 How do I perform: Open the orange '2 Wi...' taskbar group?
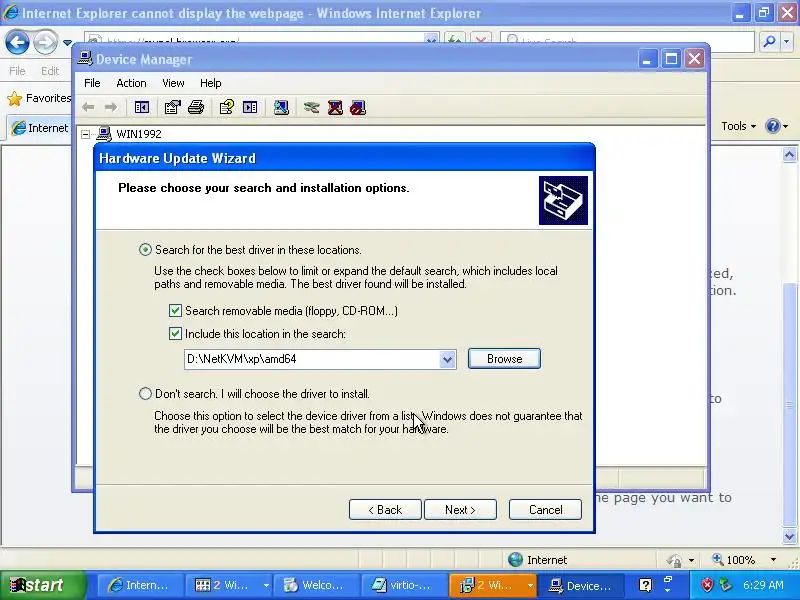pyautogui.click(x=492, y=585)
